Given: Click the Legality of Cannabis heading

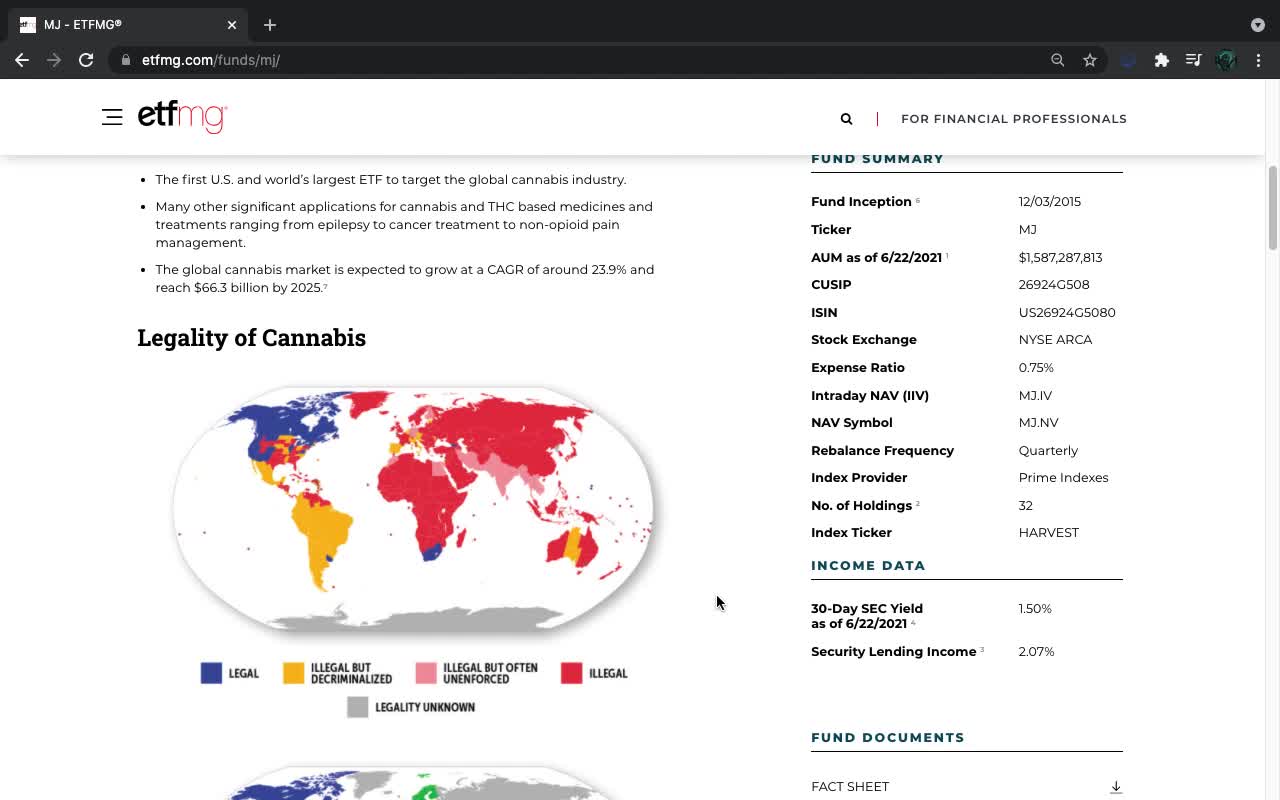Looking at the screenshot, I should (x=252, y=338).
